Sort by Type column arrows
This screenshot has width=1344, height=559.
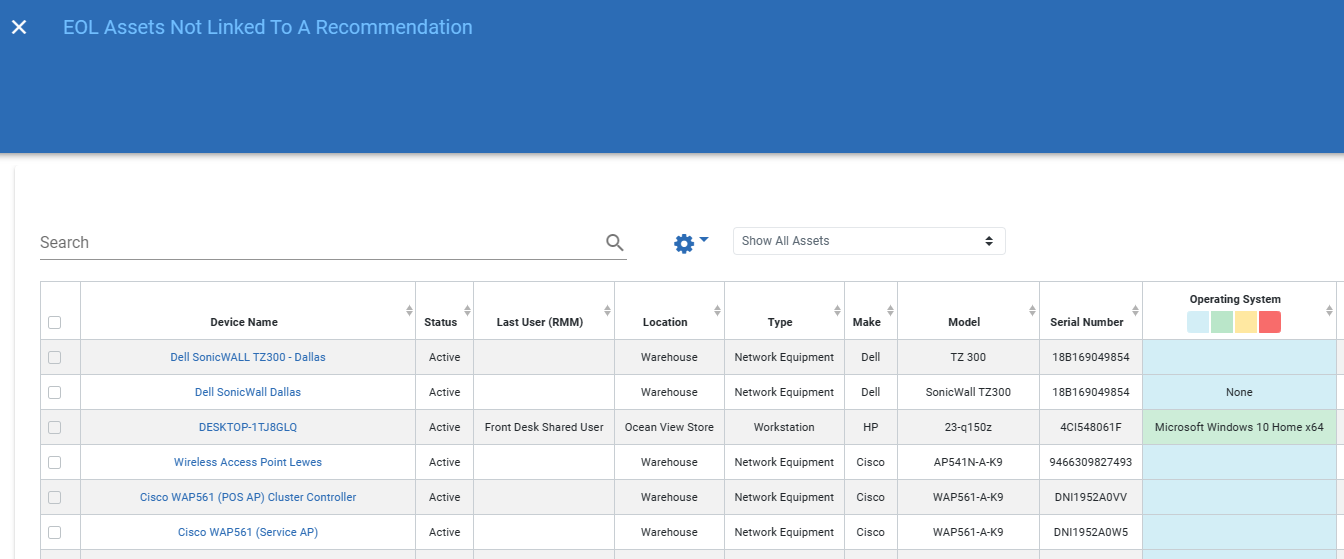pos(838,311)
